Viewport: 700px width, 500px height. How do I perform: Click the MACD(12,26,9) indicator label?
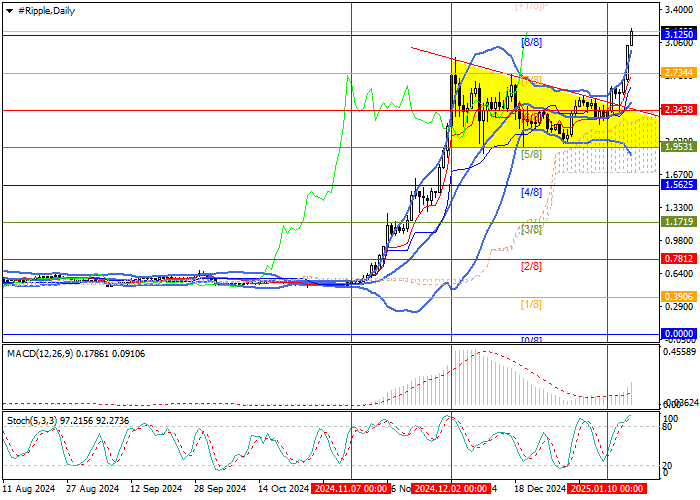point(40,351)
